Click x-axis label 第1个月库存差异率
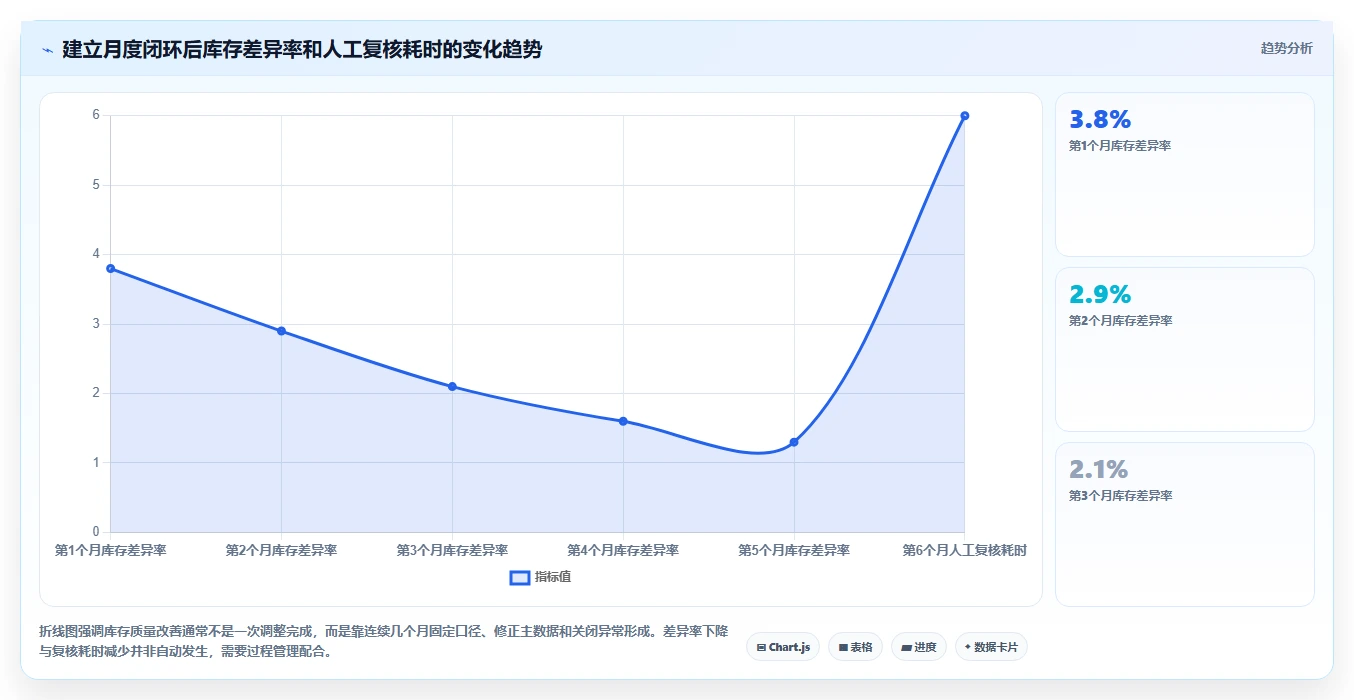Viewport: 1354px width, 700px height. click(110, 550)
